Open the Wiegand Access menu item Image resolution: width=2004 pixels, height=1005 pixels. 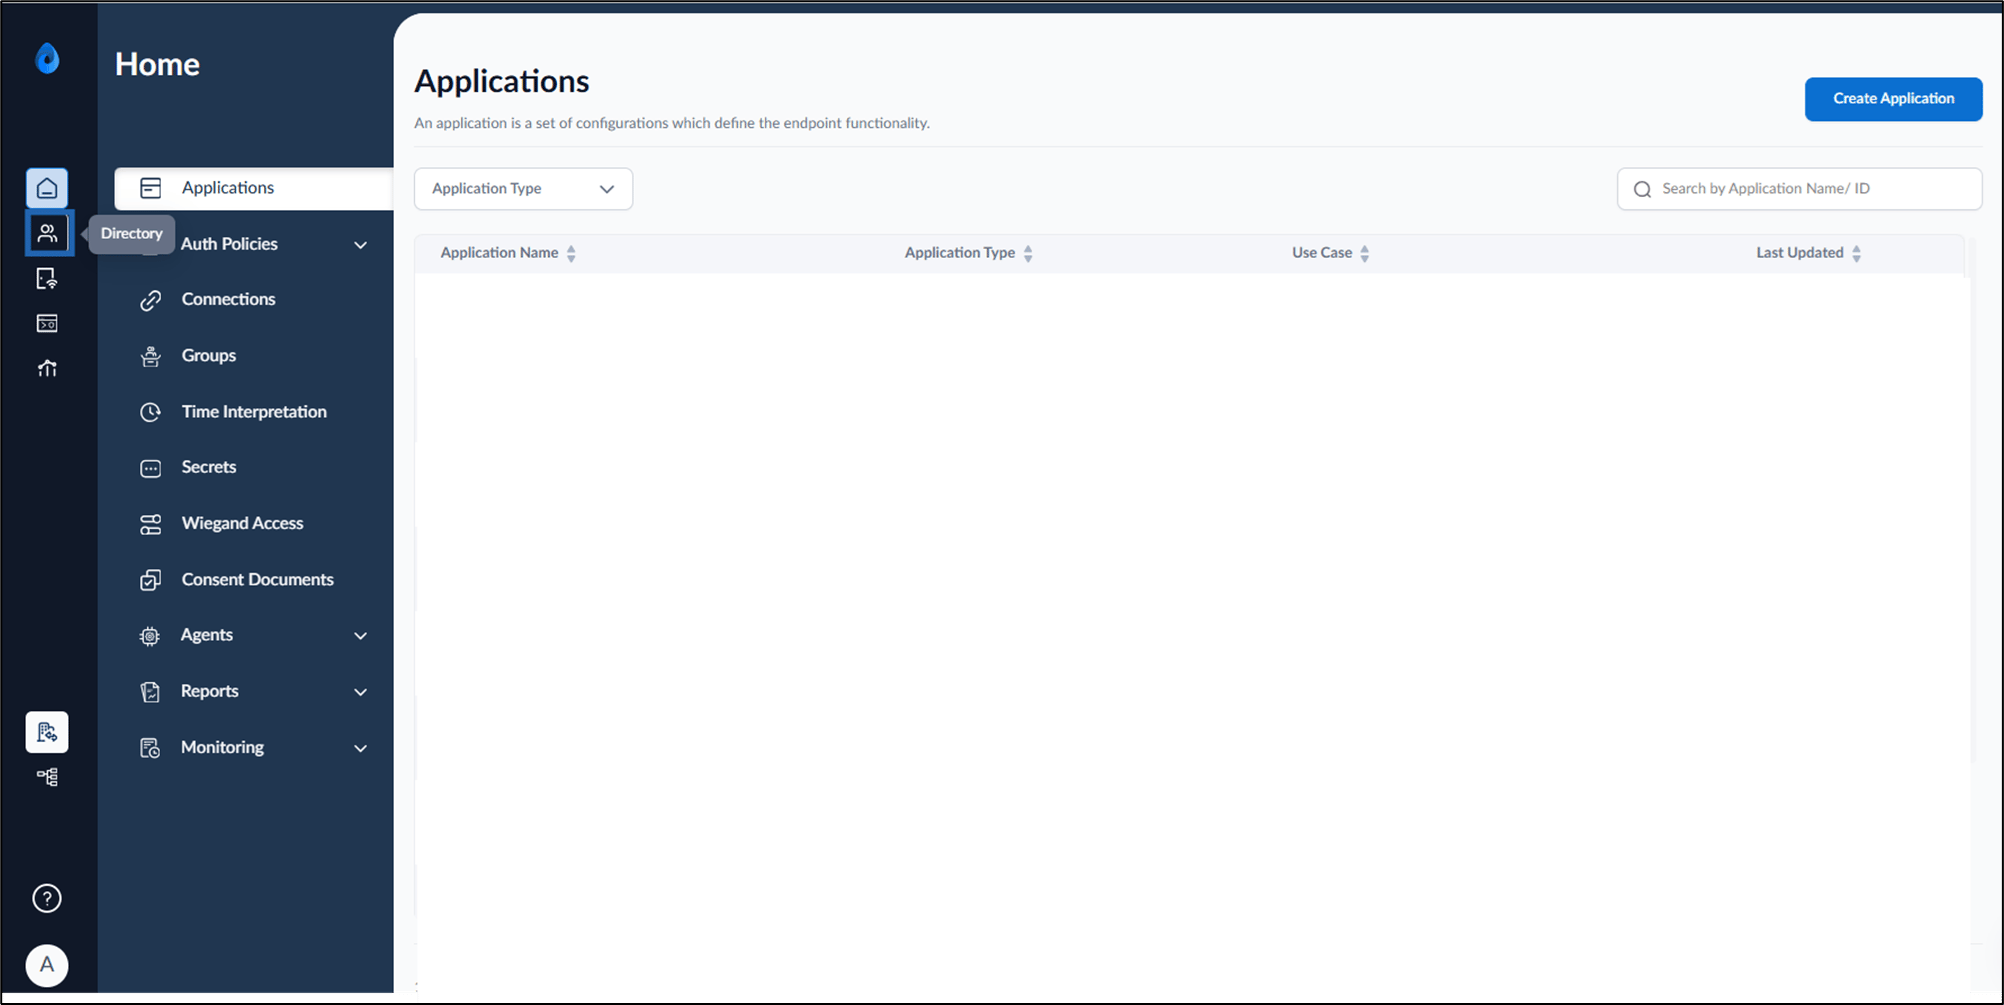[x=242, y=523]
